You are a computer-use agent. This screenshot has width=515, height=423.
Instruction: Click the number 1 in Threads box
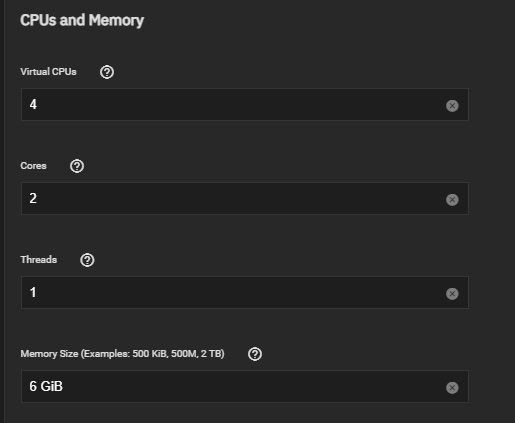[x=33, y=292]
